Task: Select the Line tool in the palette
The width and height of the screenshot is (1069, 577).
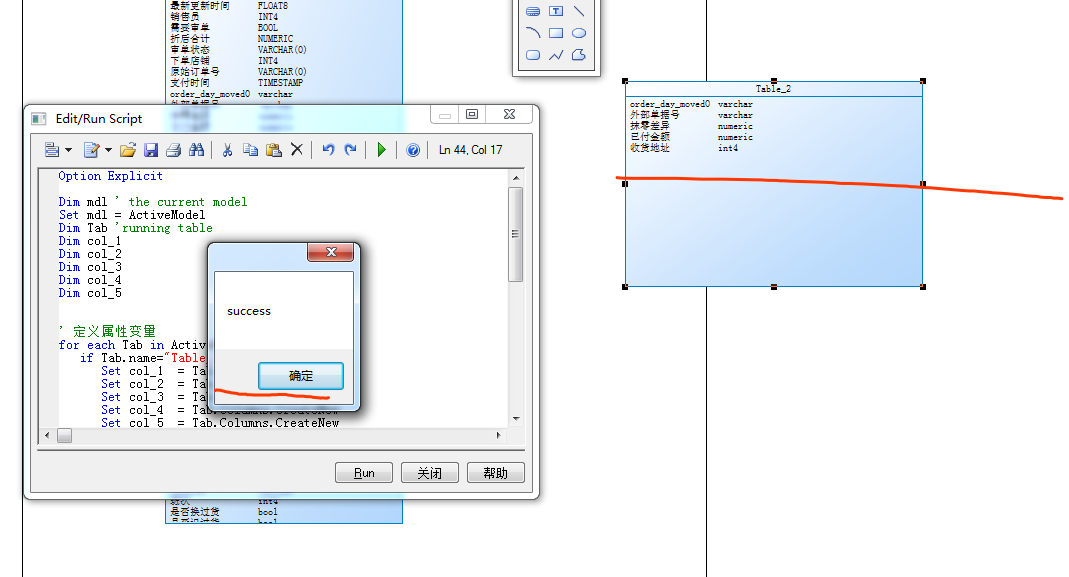Action: click(578, 11)
